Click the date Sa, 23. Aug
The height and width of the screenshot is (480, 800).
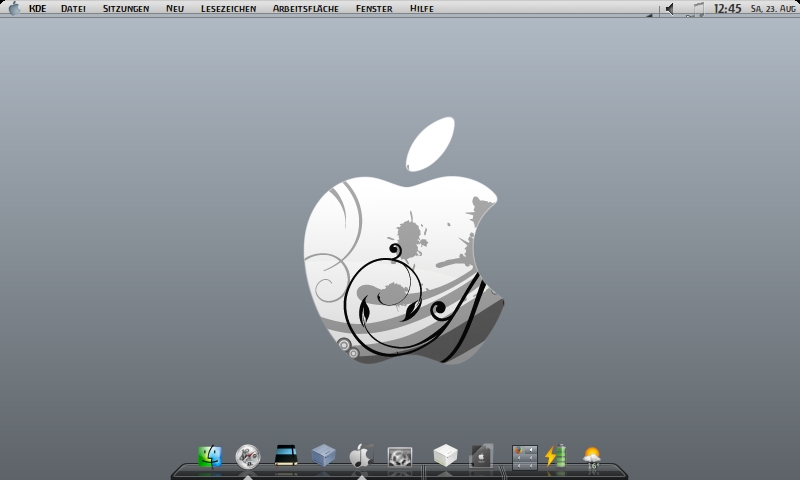[x=772, y=9]
